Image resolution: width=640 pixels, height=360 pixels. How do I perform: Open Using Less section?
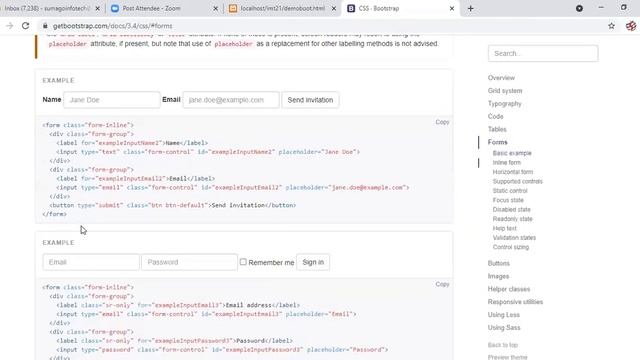[504, 315]
